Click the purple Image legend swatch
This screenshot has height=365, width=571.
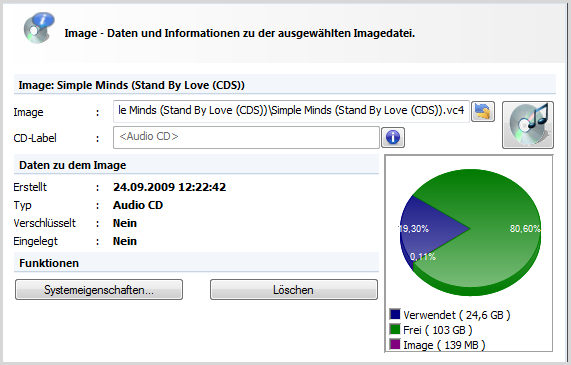[x=395, y=344]
